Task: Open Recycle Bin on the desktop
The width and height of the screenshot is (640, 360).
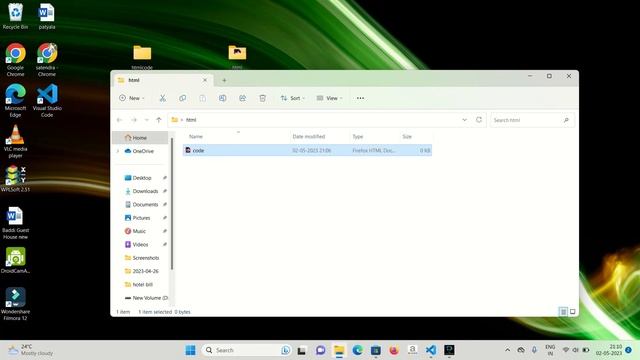Action: coord(16,16)
